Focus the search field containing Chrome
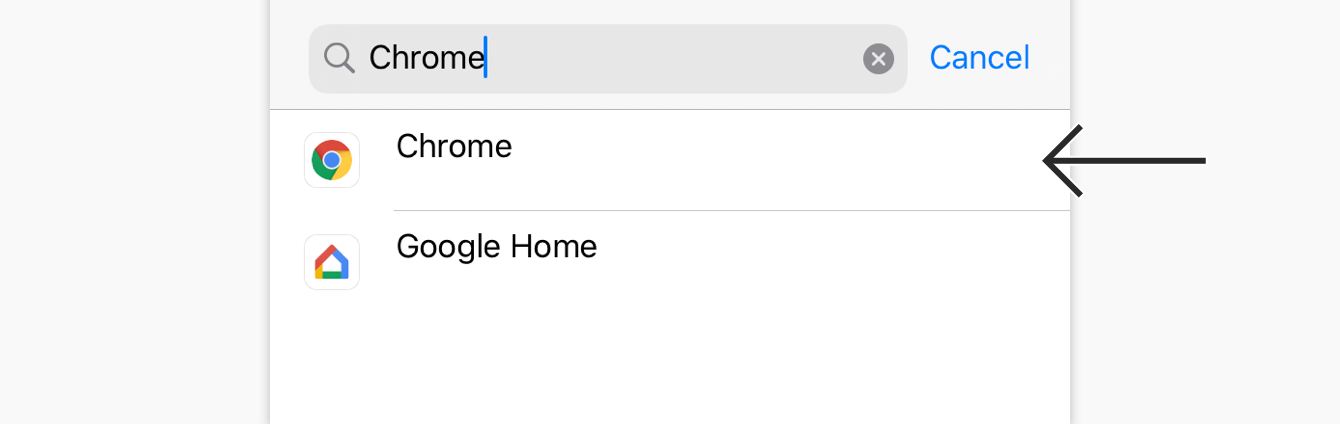This screenshot has height=424, width=1340. coord(608,59)
